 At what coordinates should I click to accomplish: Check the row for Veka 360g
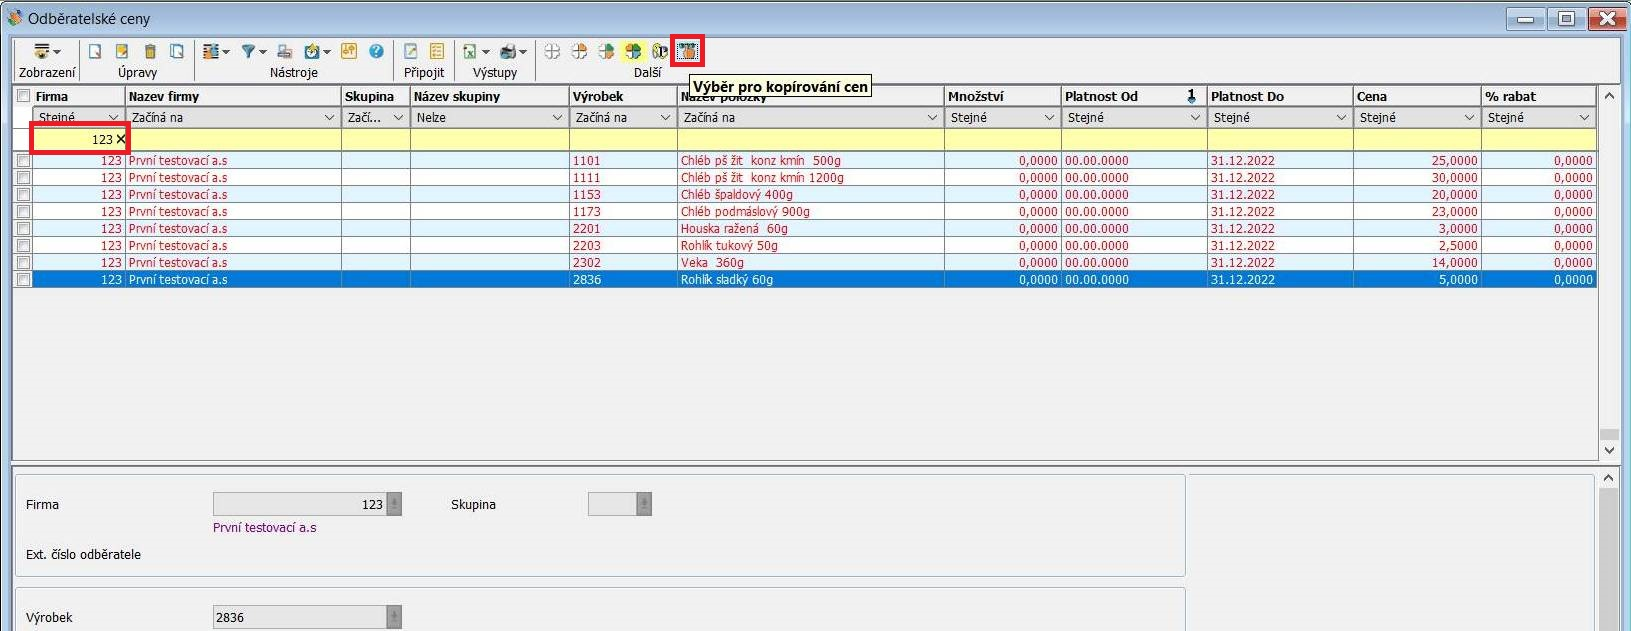pos(23,262)
